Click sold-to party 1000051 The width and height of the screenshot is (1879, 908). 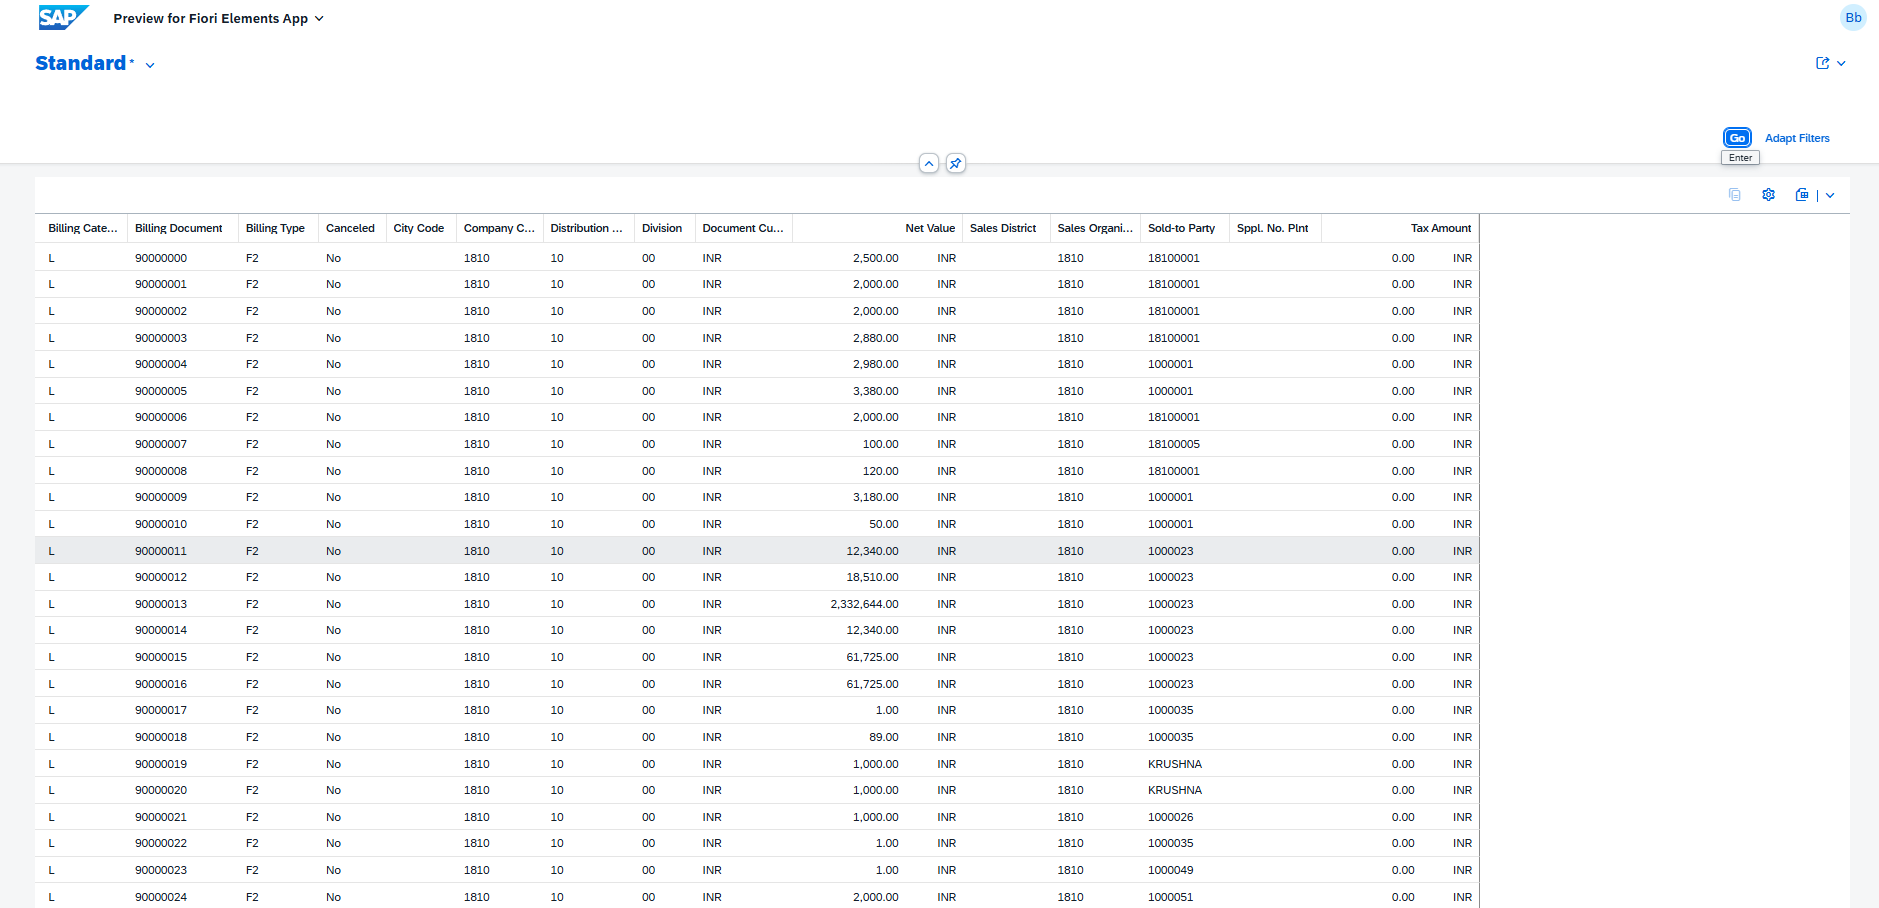(x=1171, y=897)
